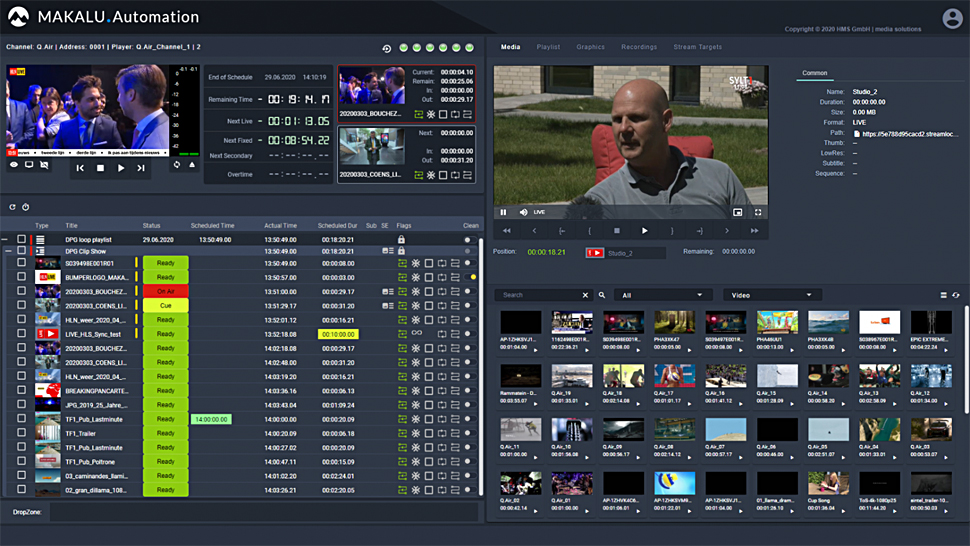
Task: Switch to the Recordings tab
Action: [x=639, y=47]
